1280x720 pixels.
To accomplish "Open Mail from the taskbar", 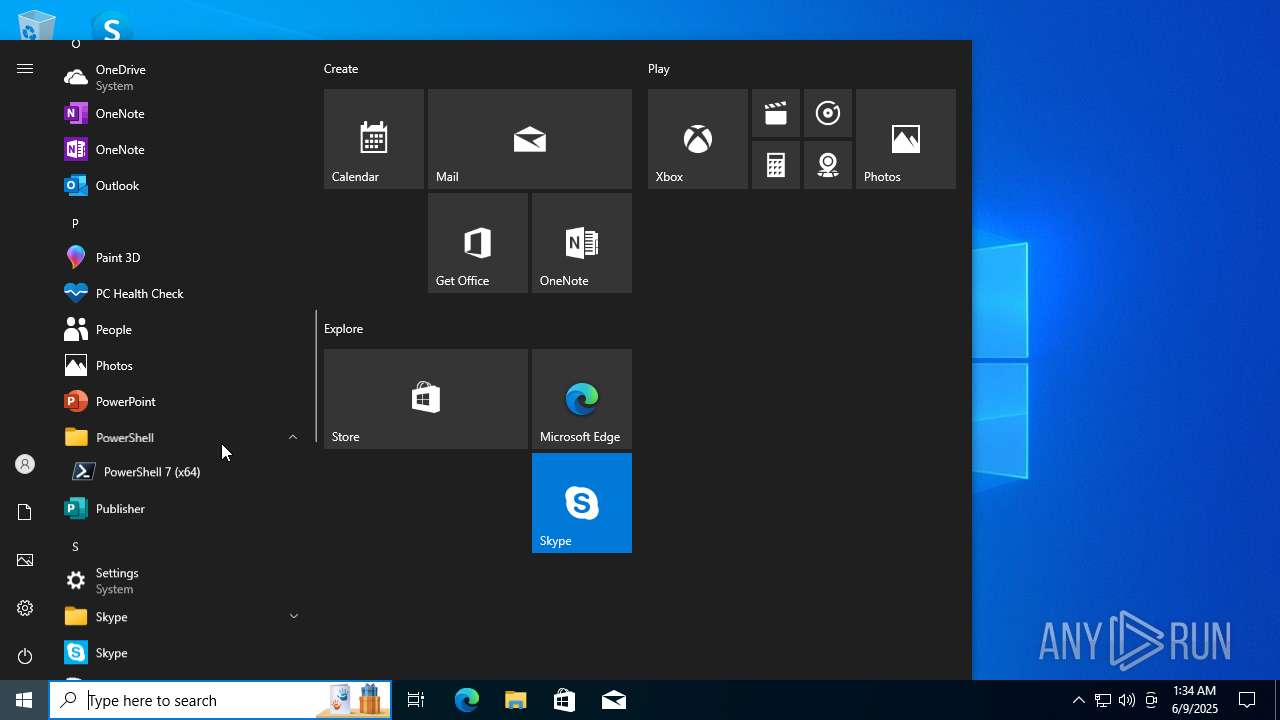I will coord(614,700).
